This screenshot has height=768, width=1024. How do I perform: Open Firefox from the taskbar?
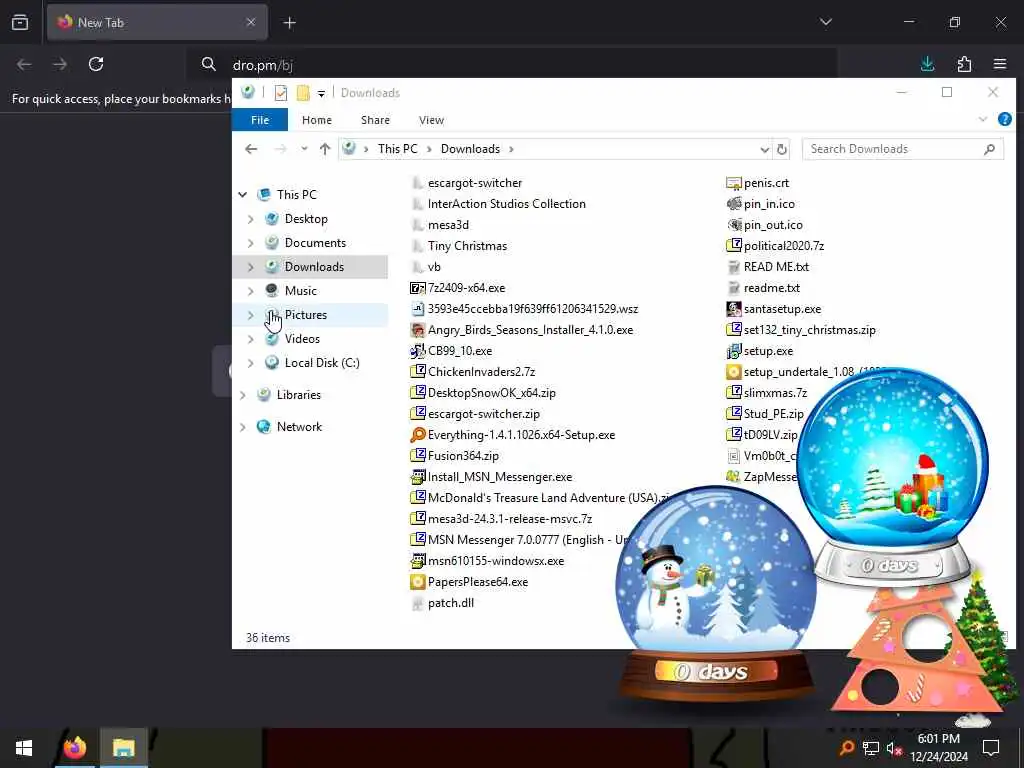[x=74, y=748]
